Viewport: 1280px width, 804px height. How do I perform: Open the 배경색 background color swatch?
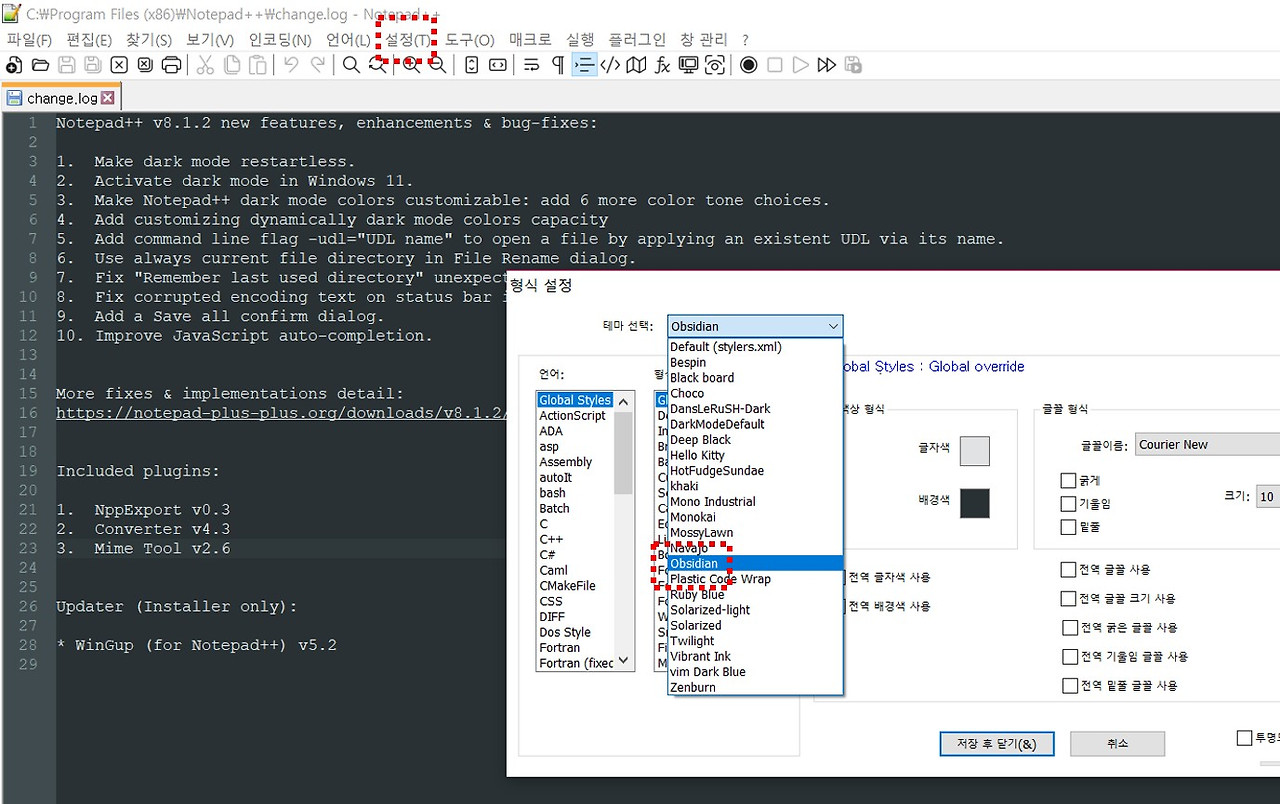tap(974, 503)
